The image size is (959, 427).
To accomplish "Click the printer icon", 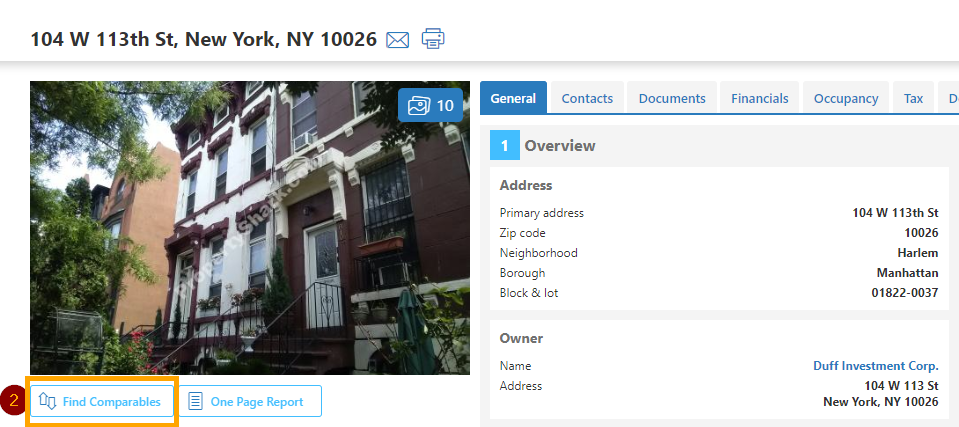I will point(433,39).
